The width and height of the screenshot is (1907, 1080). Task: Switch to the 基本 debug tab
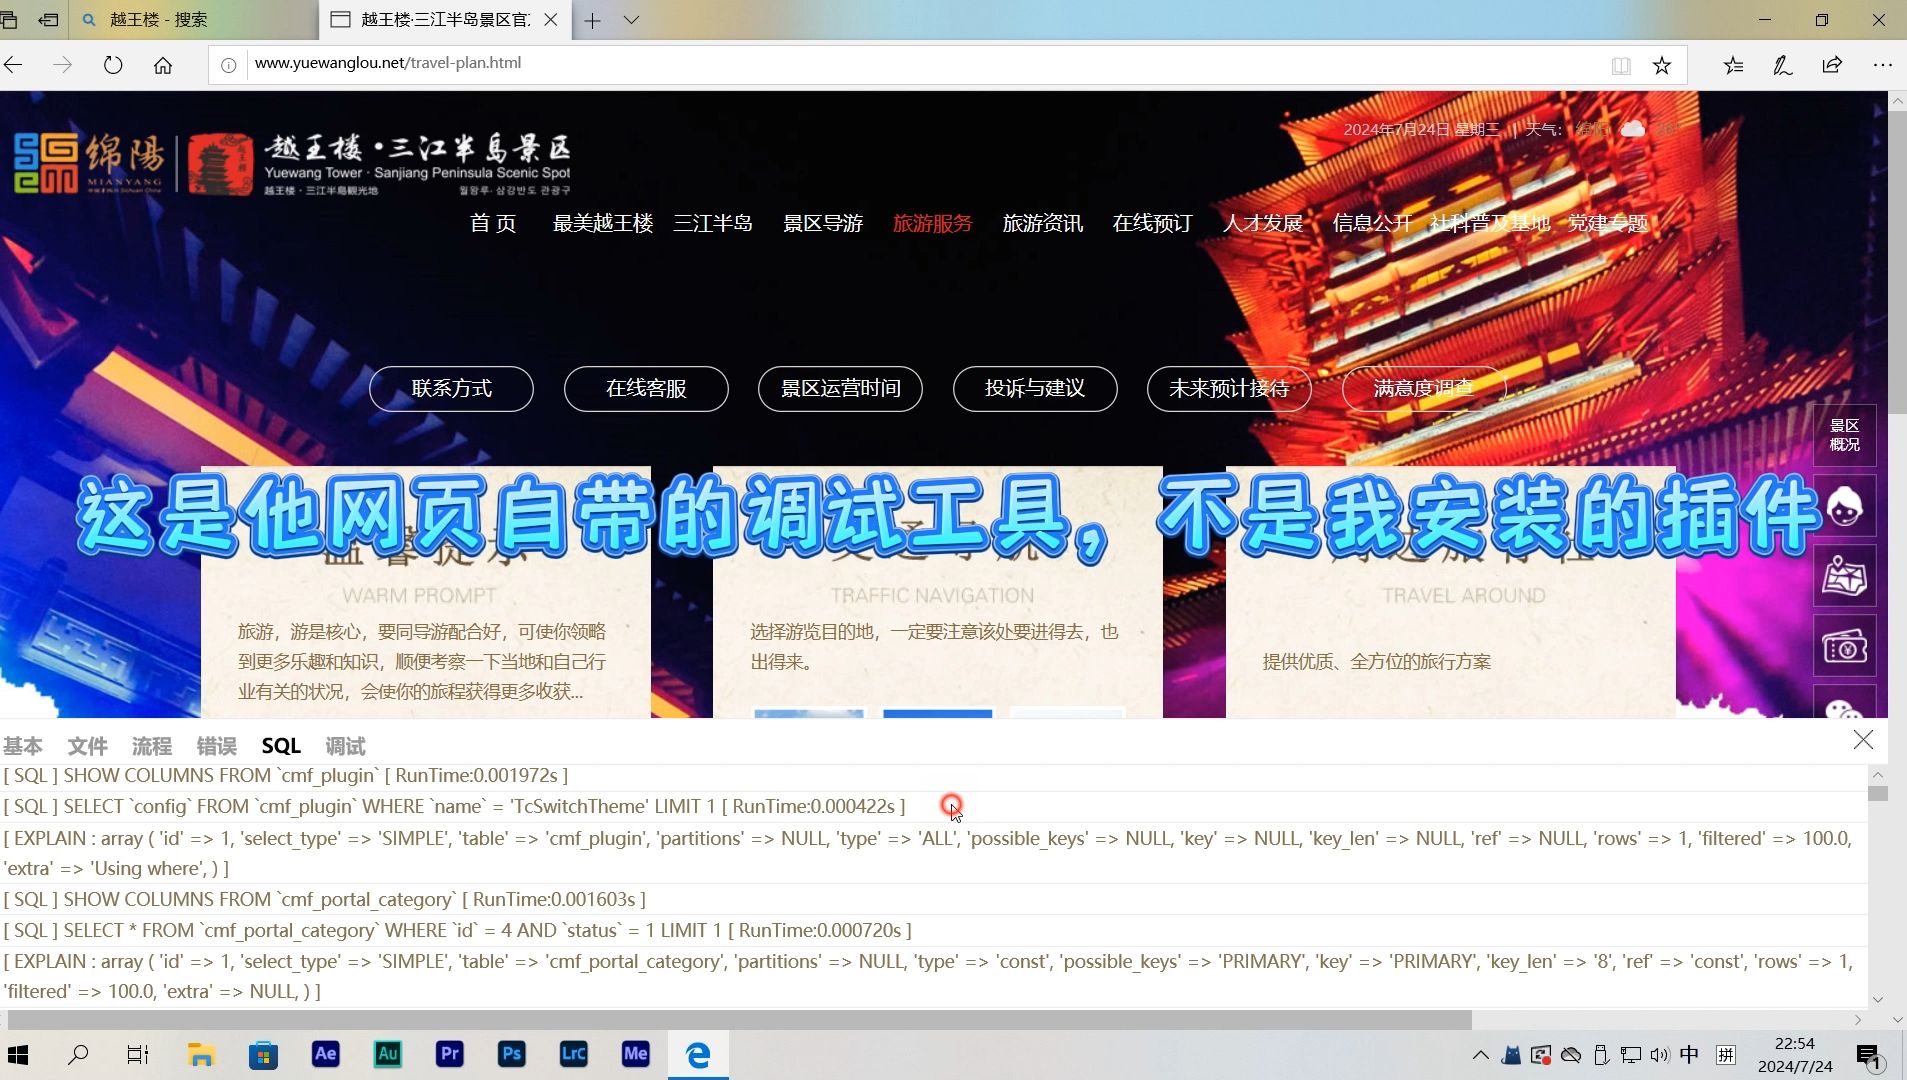click(22, 746)
